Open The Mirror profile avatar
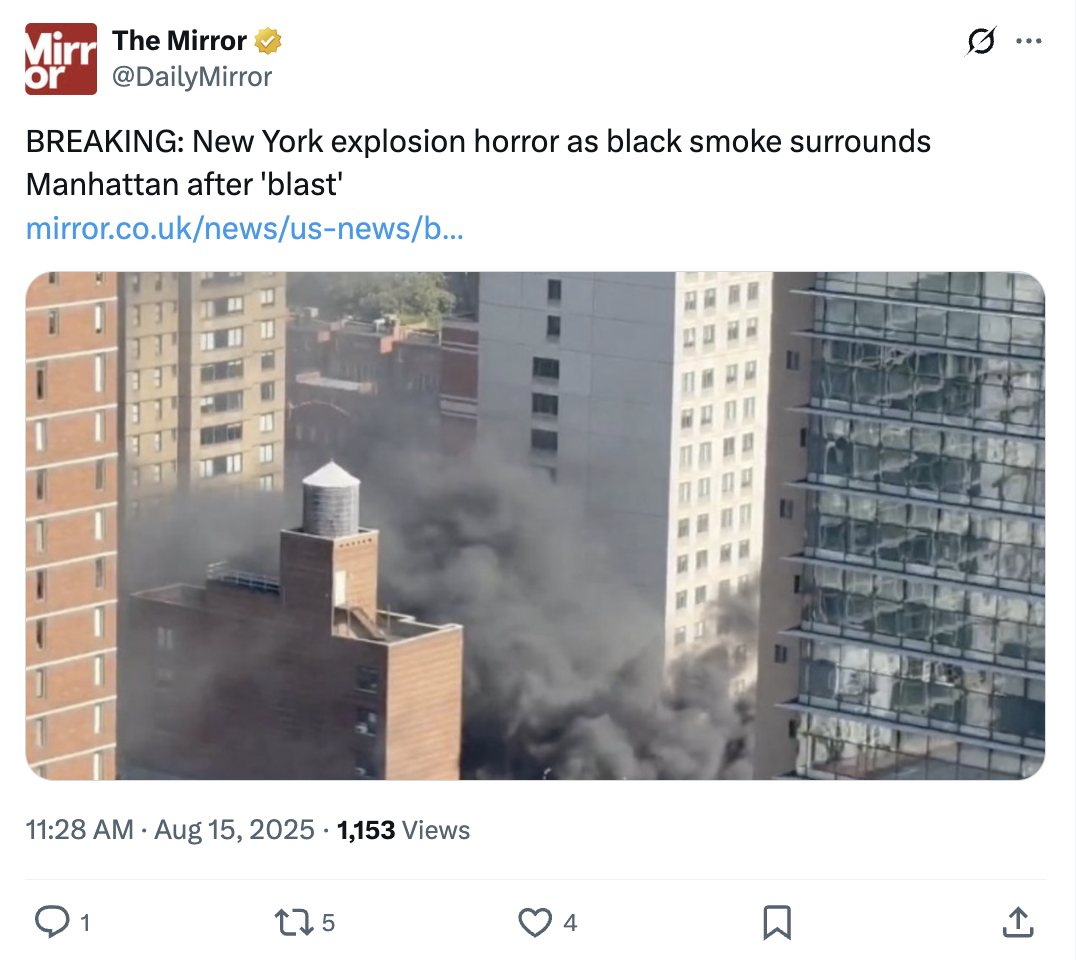 click(x=61, y=59)
